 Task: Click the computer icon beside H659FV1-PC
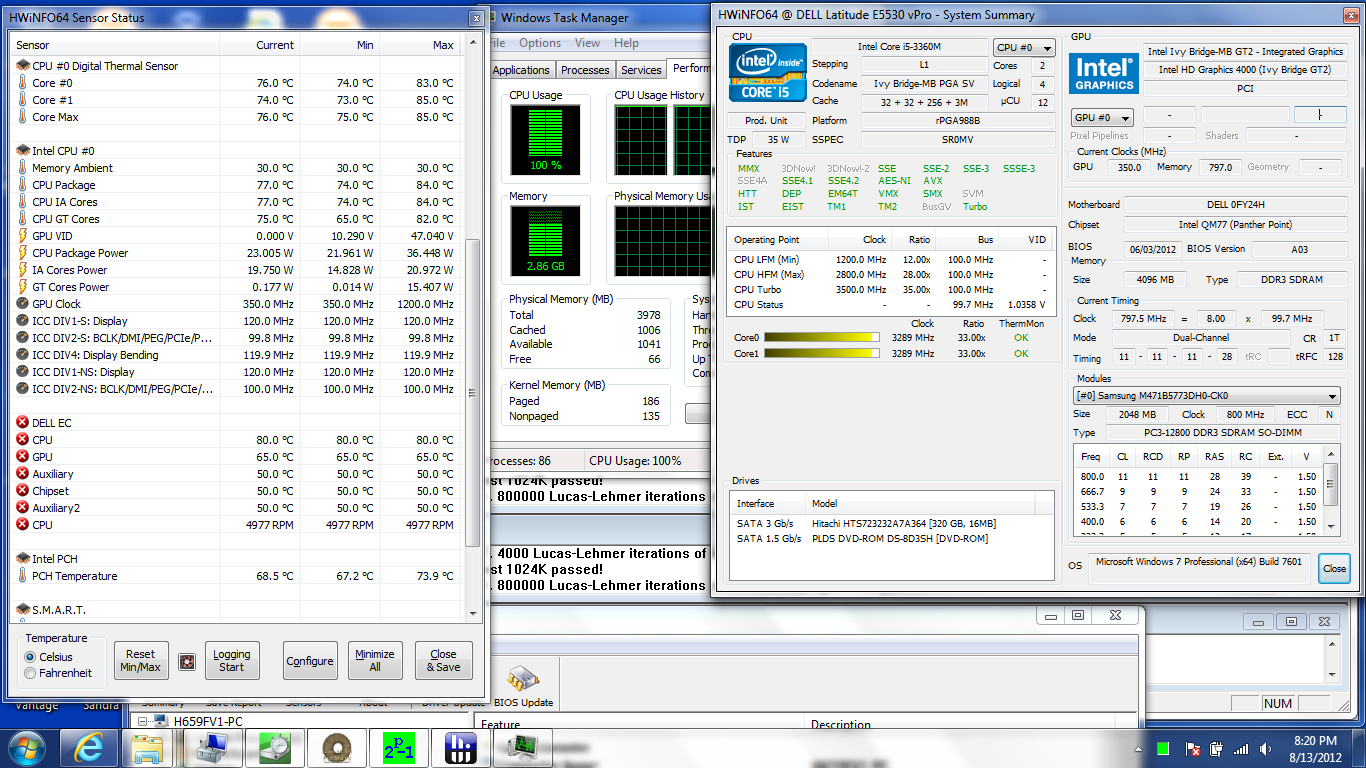click(162, 721)
